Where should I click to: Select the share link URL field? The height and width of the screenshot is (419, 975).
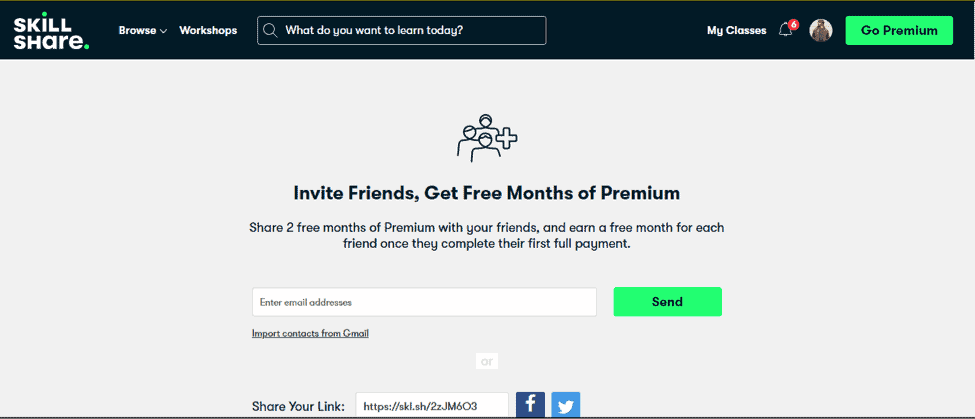click(x=432, y=406)
